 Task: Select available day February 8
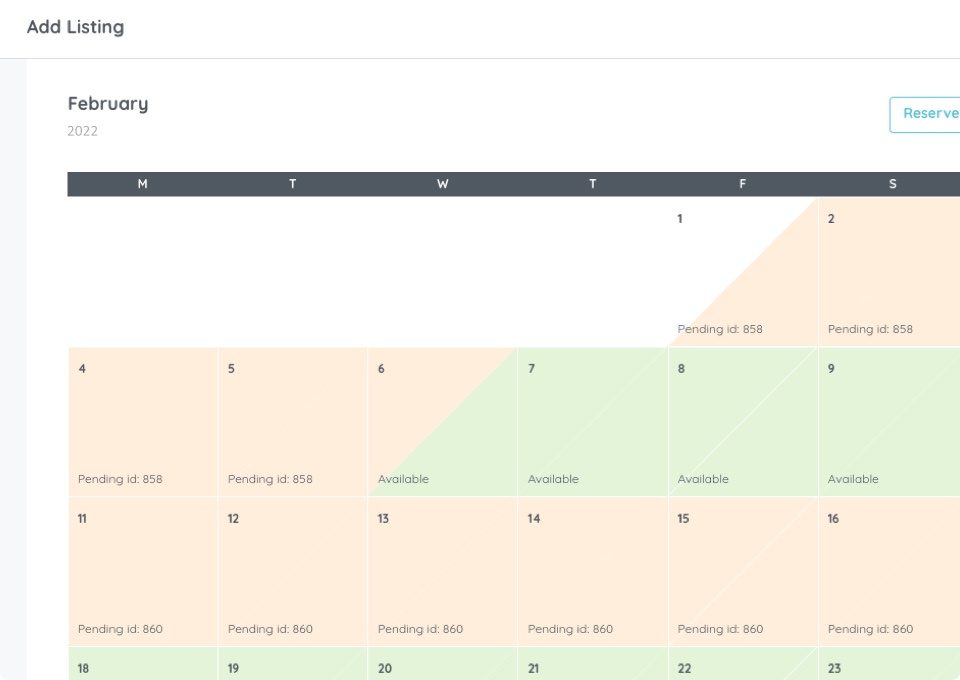pos(743,422)
